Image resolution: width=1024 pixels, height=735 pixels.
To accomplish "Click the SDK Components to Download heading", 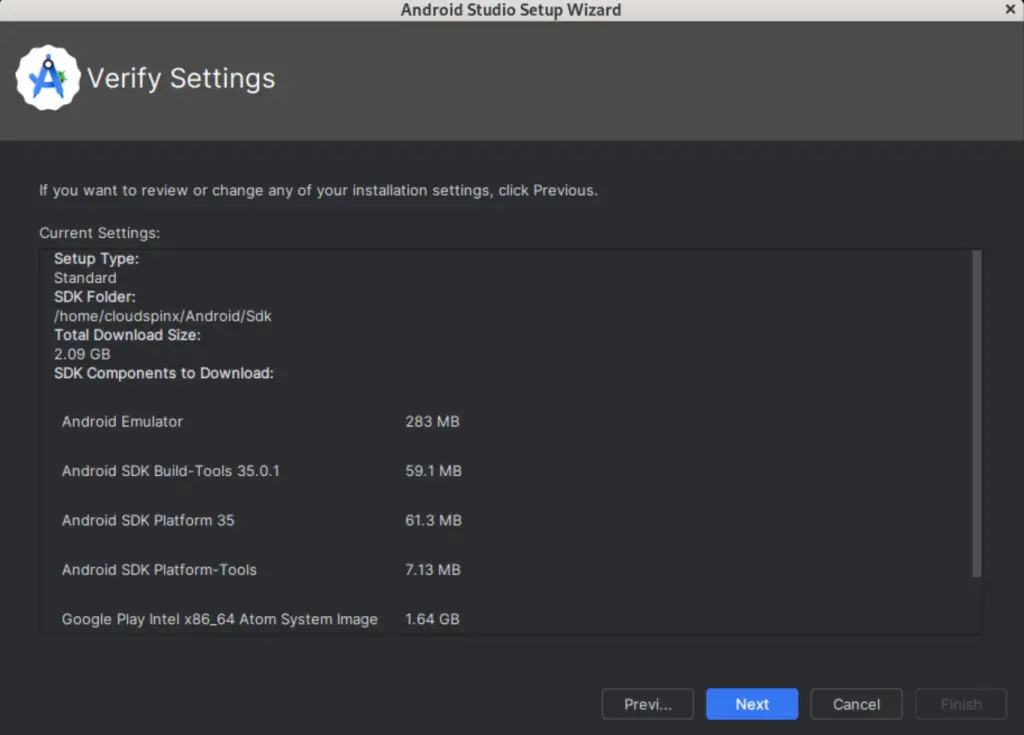I will (164, 373).
